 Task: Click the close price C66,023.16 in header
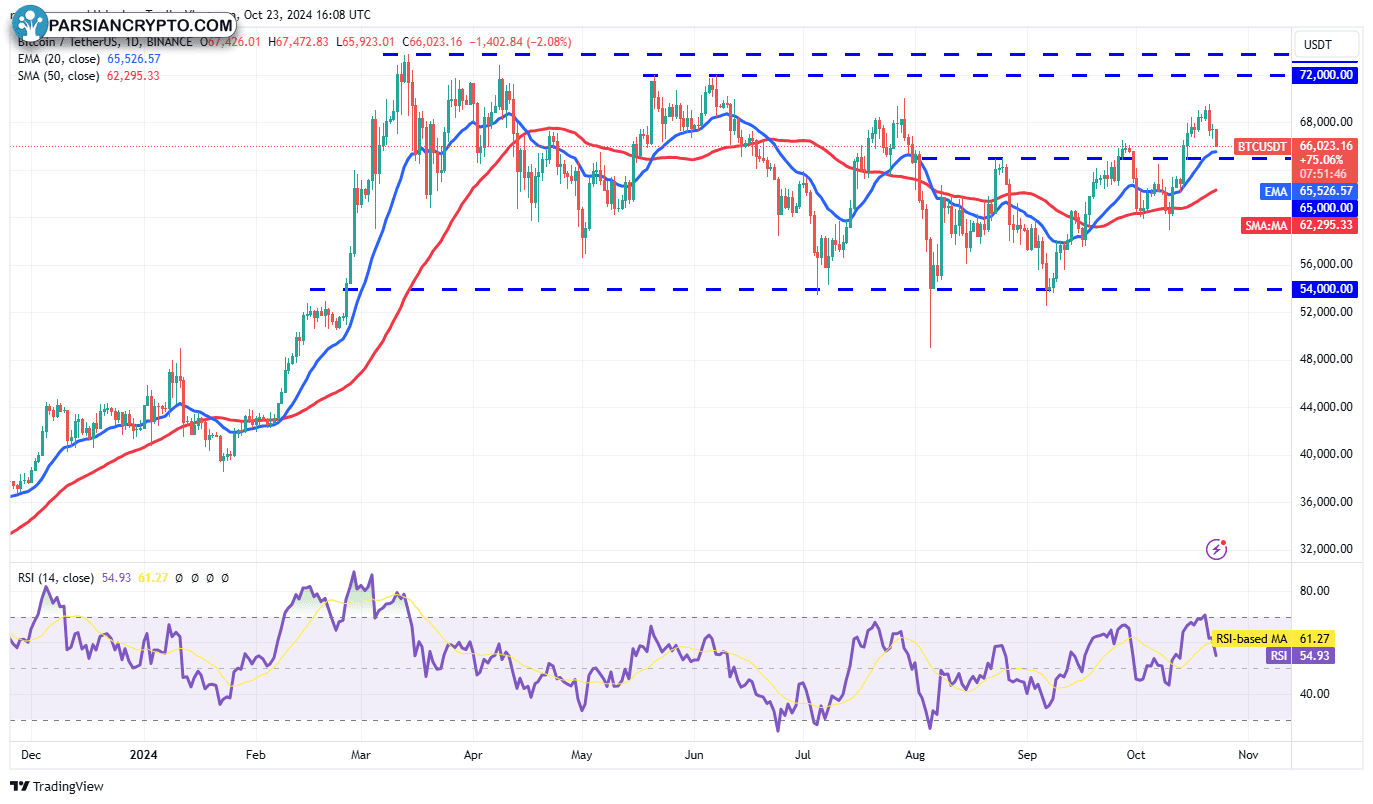tap(432, 42)
